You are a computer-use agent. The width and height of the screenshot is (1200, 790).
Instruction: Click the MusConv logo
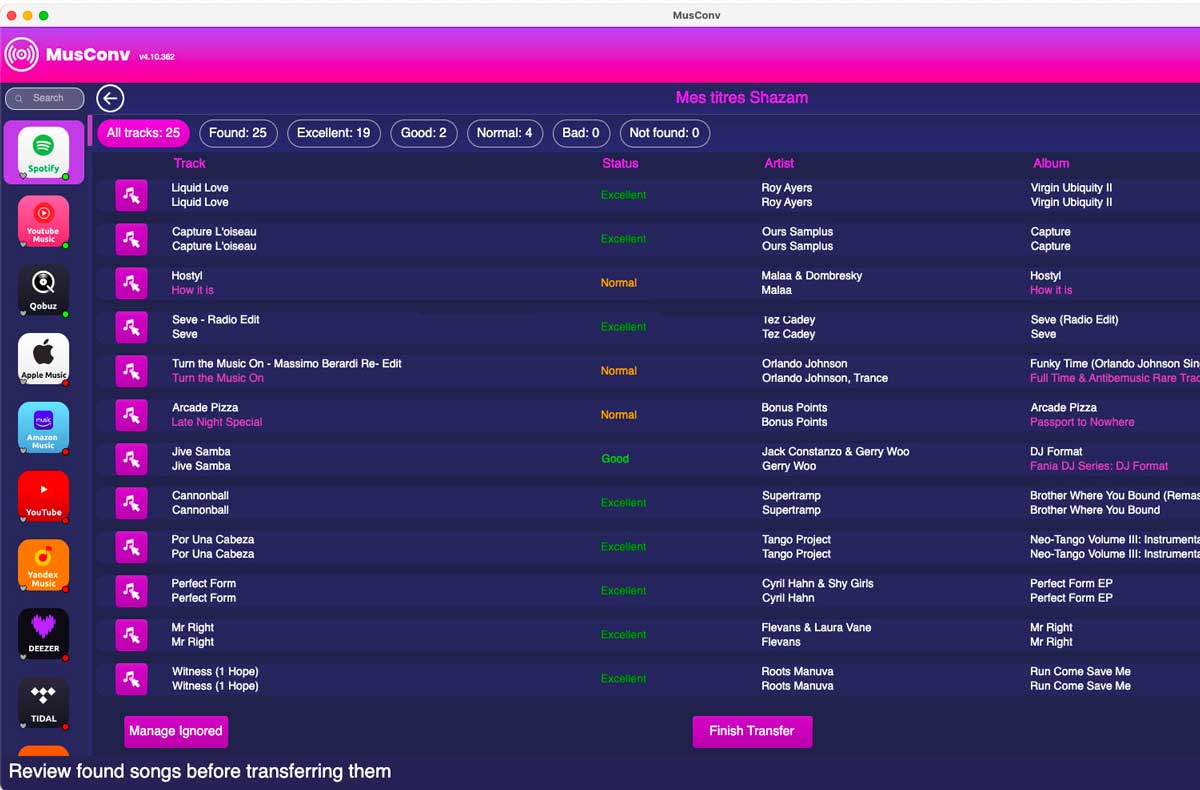tap(22, 55)
